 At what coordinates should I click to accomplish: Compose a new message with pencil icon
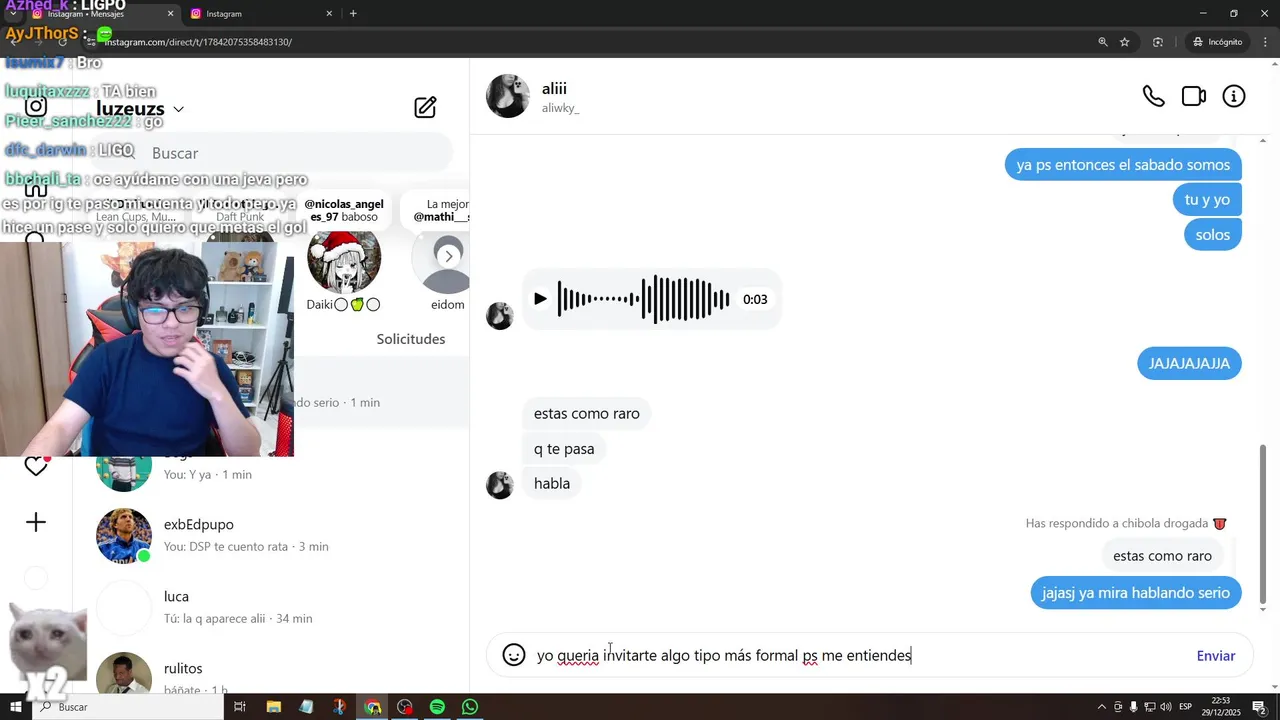(425, 108)
